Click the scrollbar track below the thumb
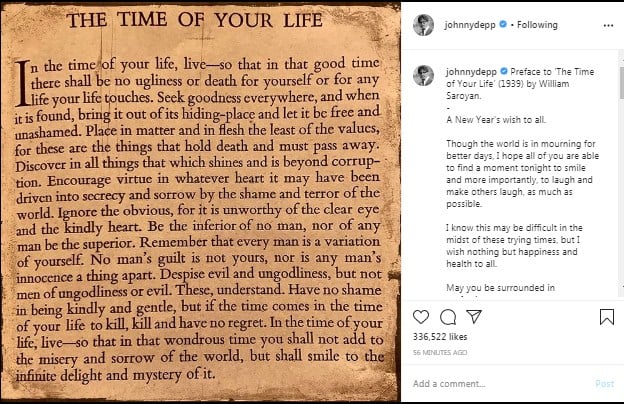 tap(619, 200)
